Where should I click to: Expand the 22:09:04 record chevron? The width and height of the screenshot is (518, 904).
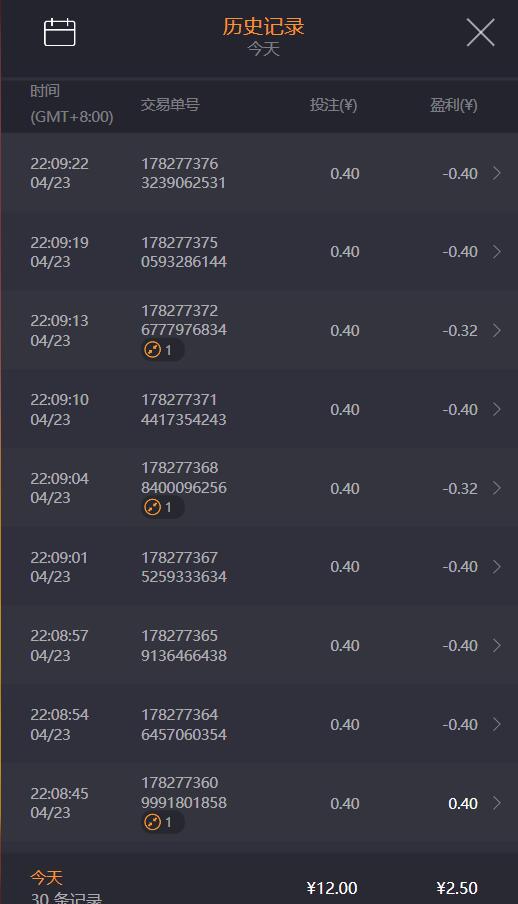point(497,488)
